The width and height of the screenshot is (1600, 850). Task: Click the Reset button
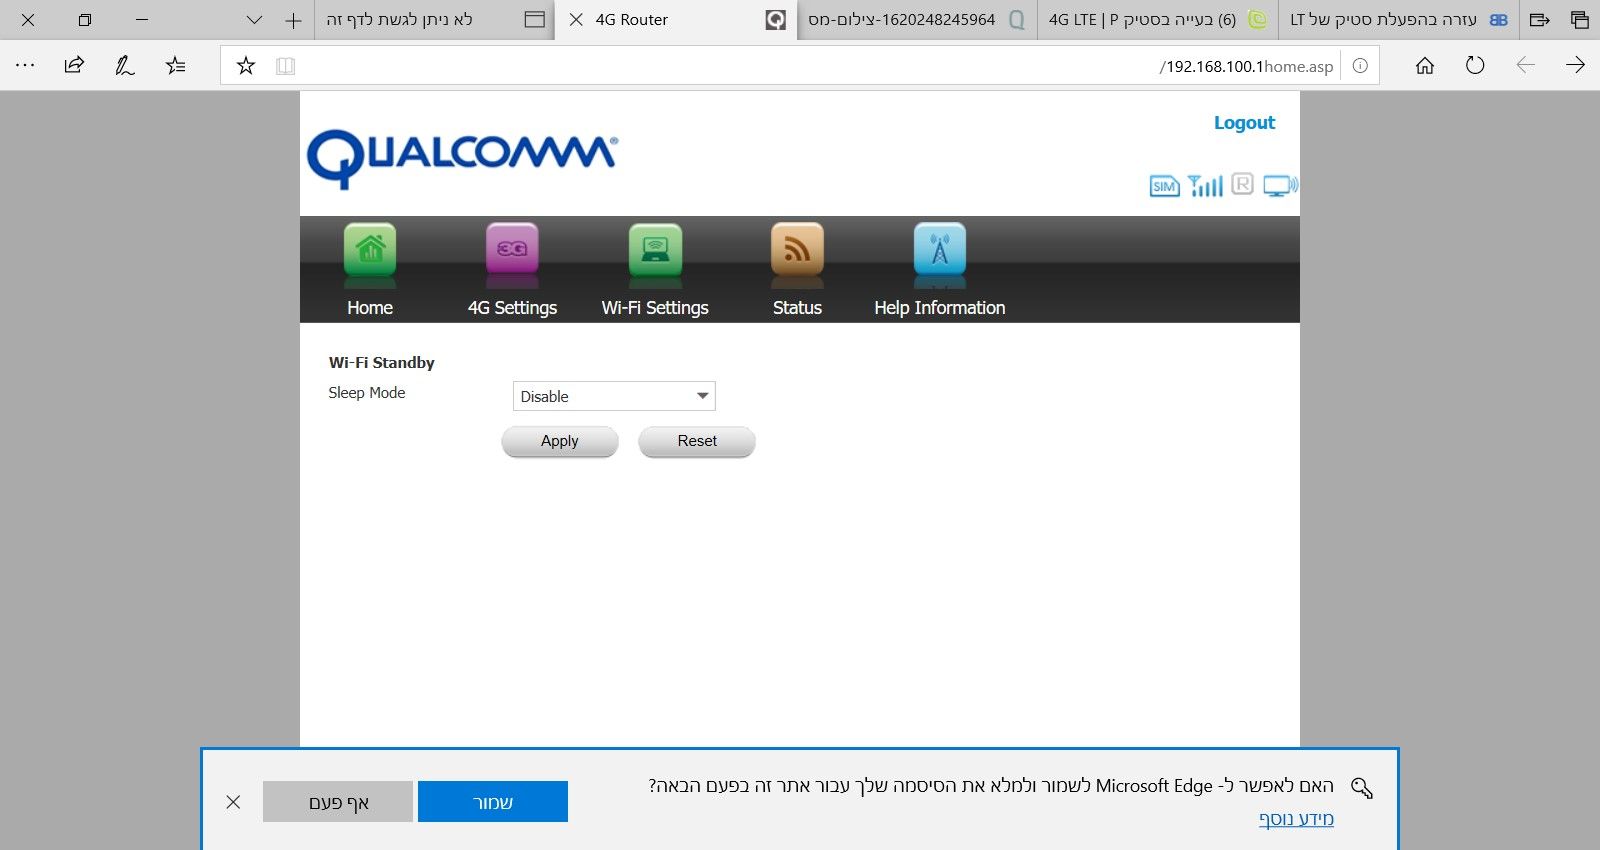pyautogui.click(x=697, y=442)
